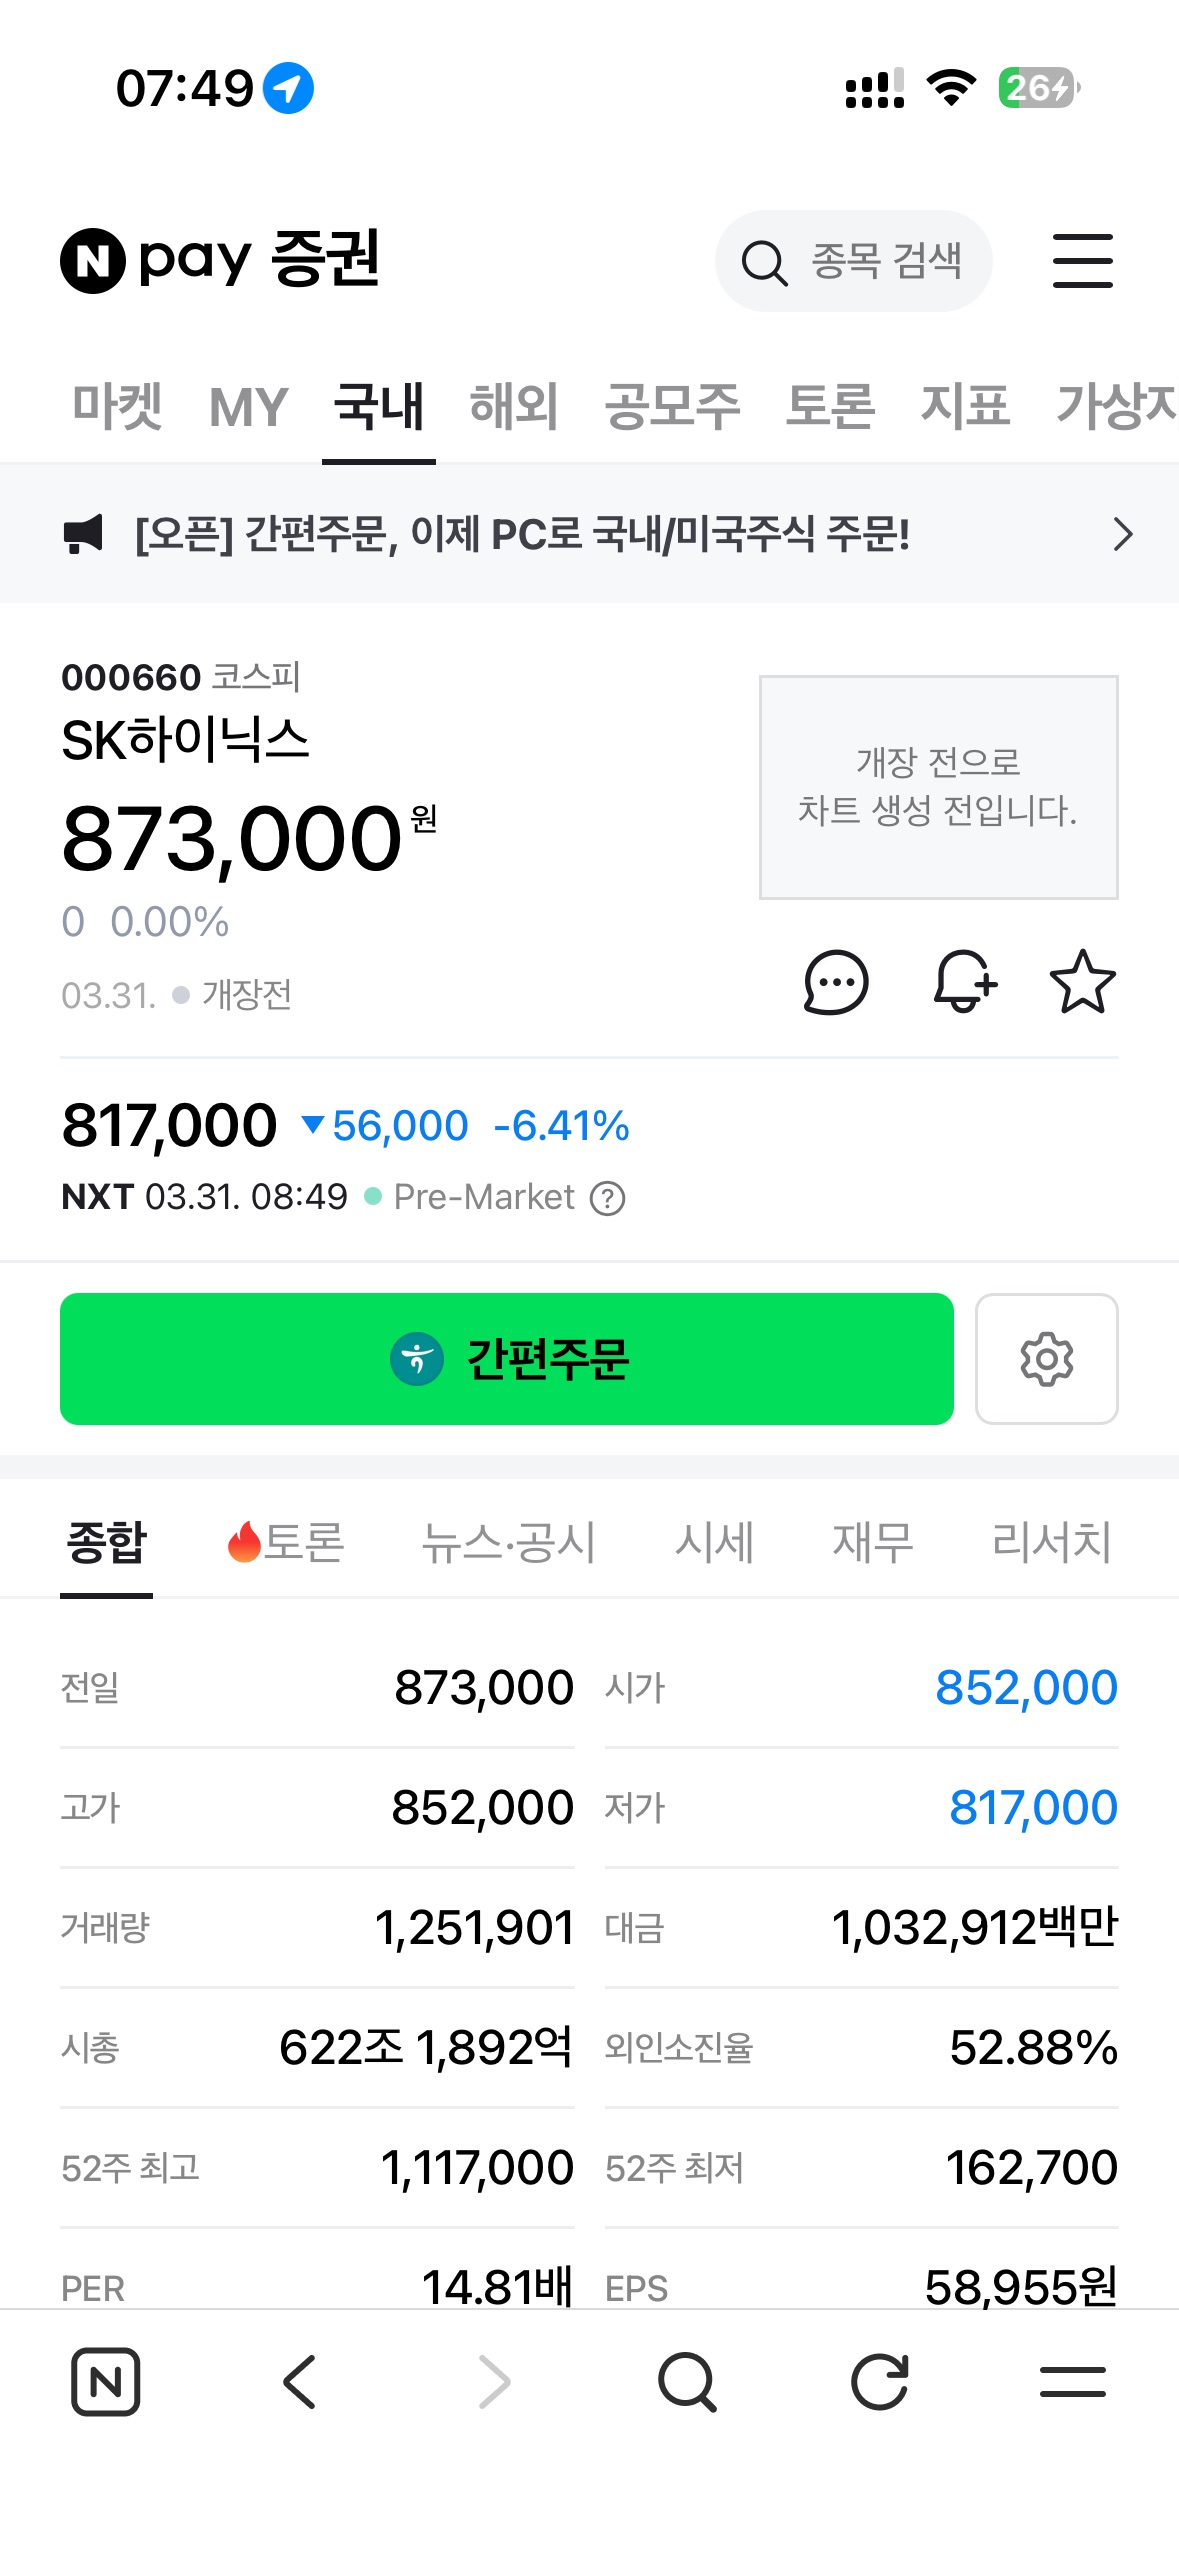Image resolution: width=1179 pixels, height=2556 pixels.
Task: Tap the stock discussion chat bubble icon
Action: (x=836, y=982)
